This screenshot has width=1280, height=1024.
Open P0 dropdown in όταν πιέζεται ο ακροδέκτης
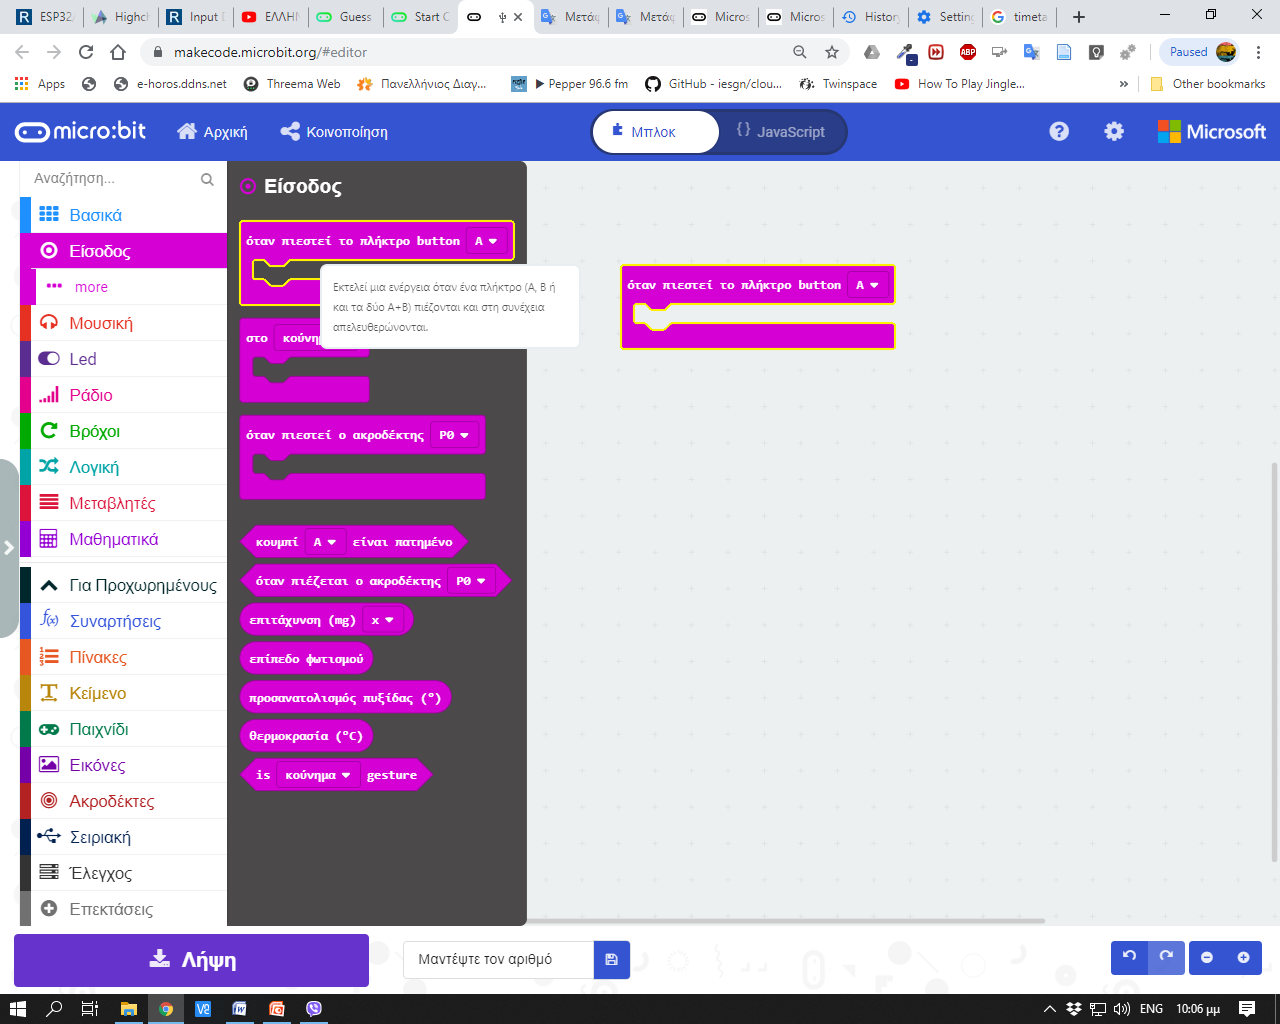click(471, 581)
